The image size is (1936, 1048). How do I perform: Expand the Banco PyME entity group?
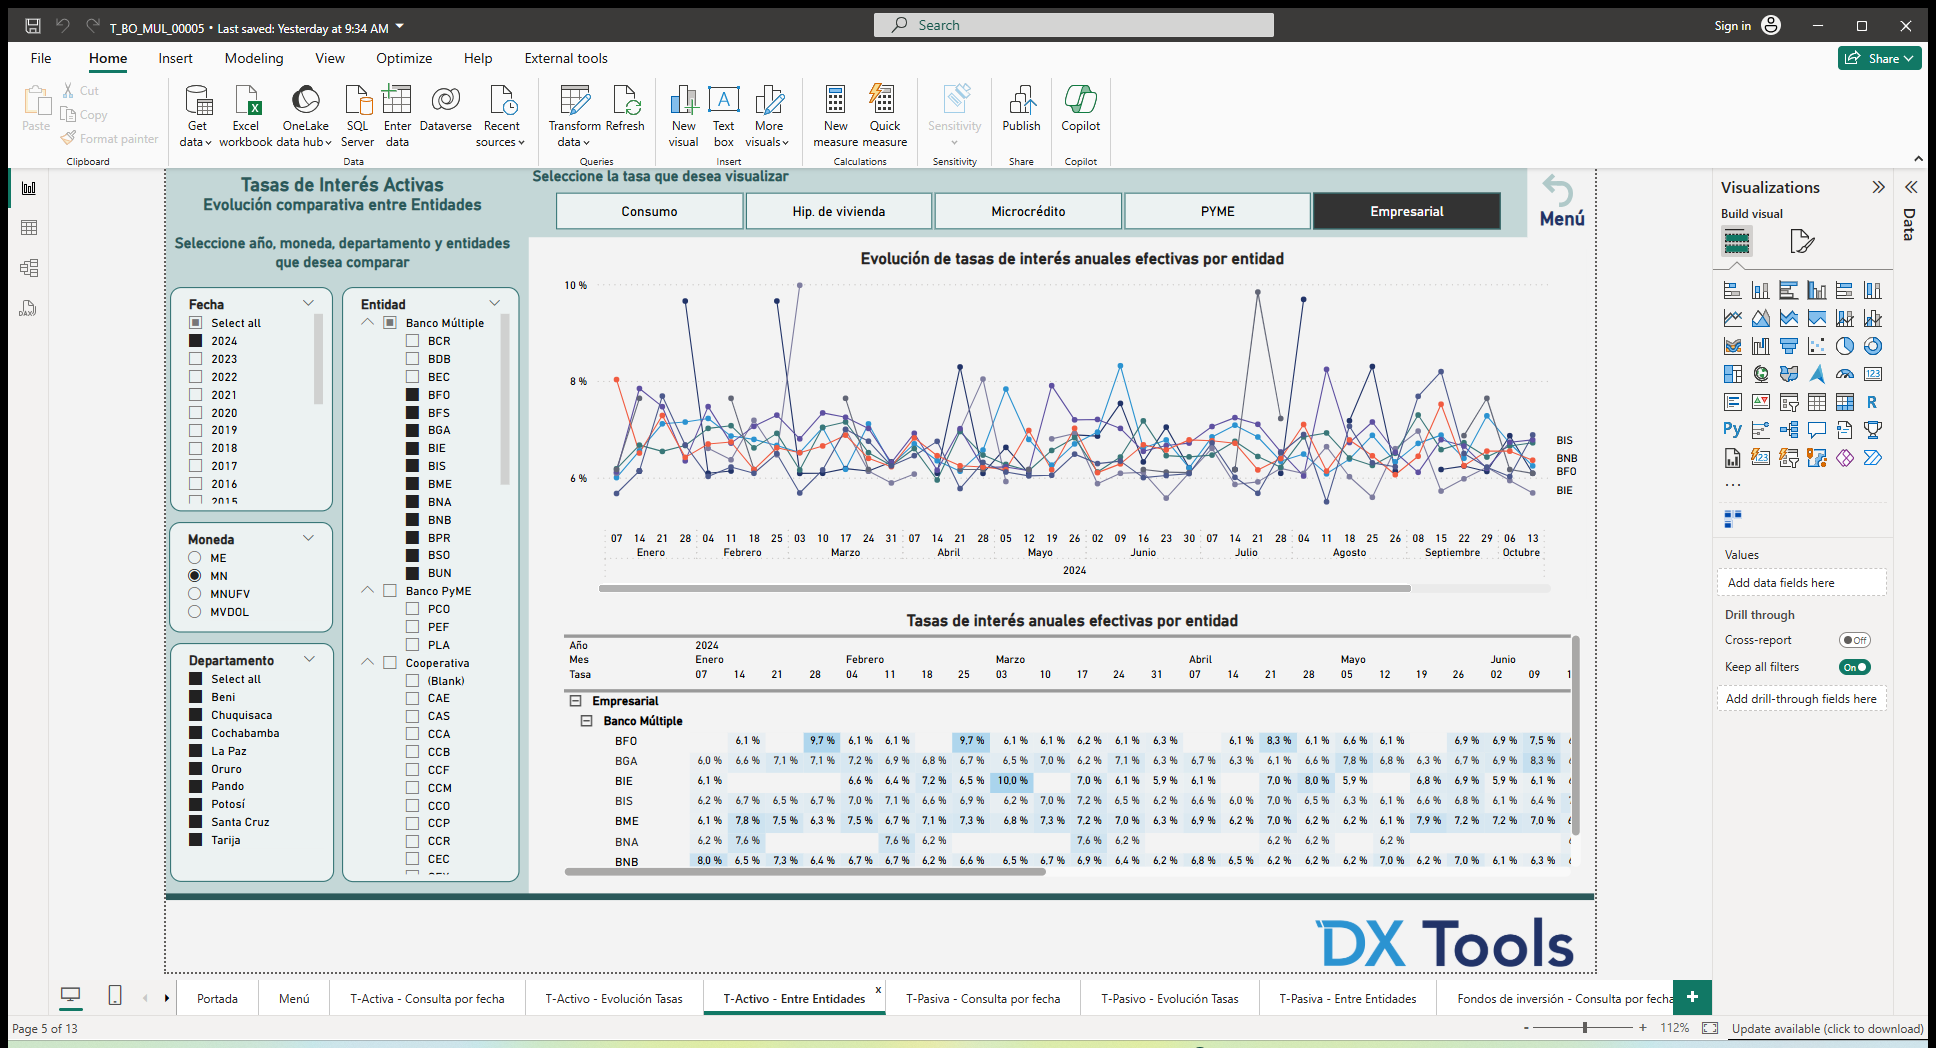point(367,590)
